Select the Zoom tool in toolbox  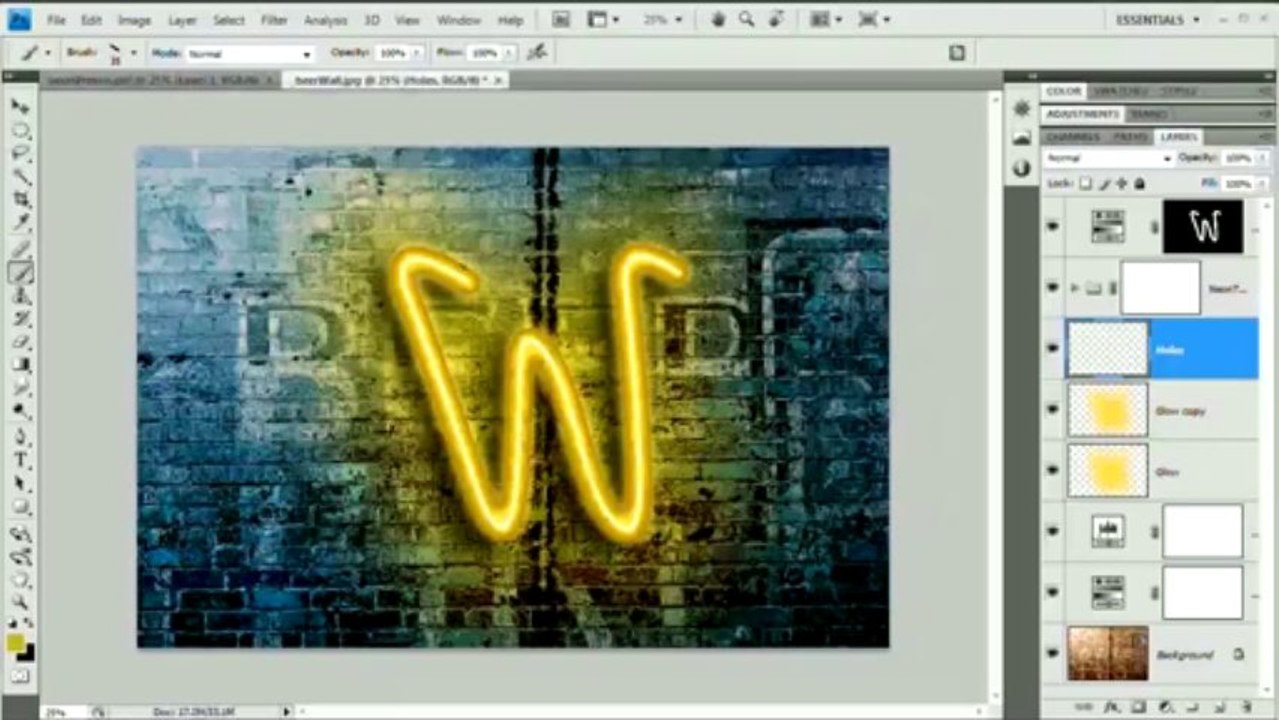tap(20, 602)
